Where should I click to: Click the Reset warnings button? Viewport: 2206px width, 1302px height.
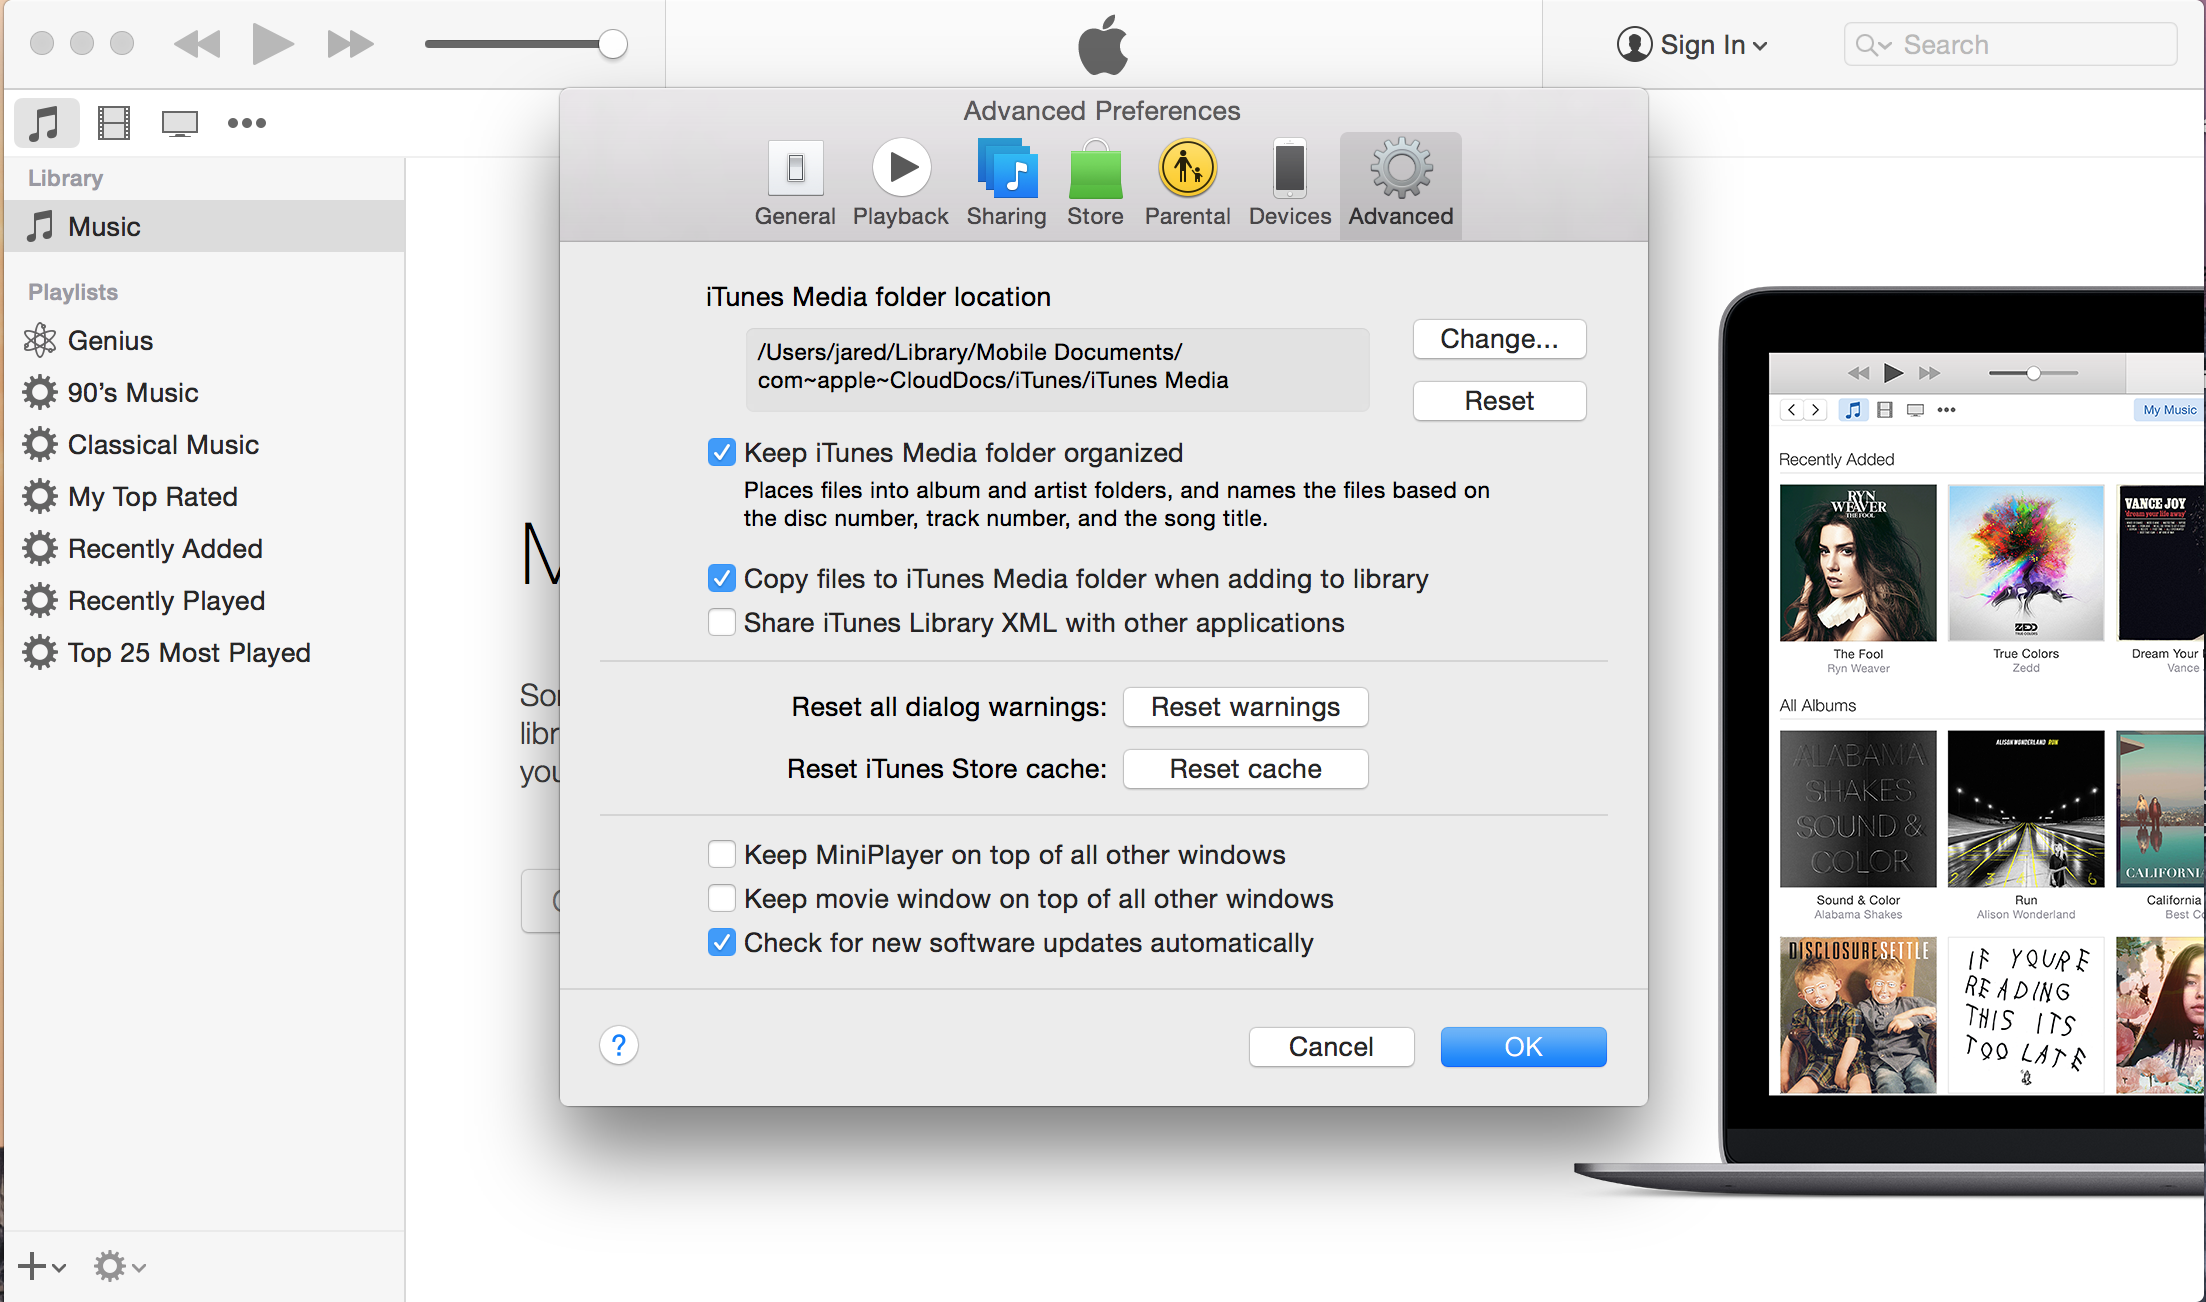coord(1245,707)
